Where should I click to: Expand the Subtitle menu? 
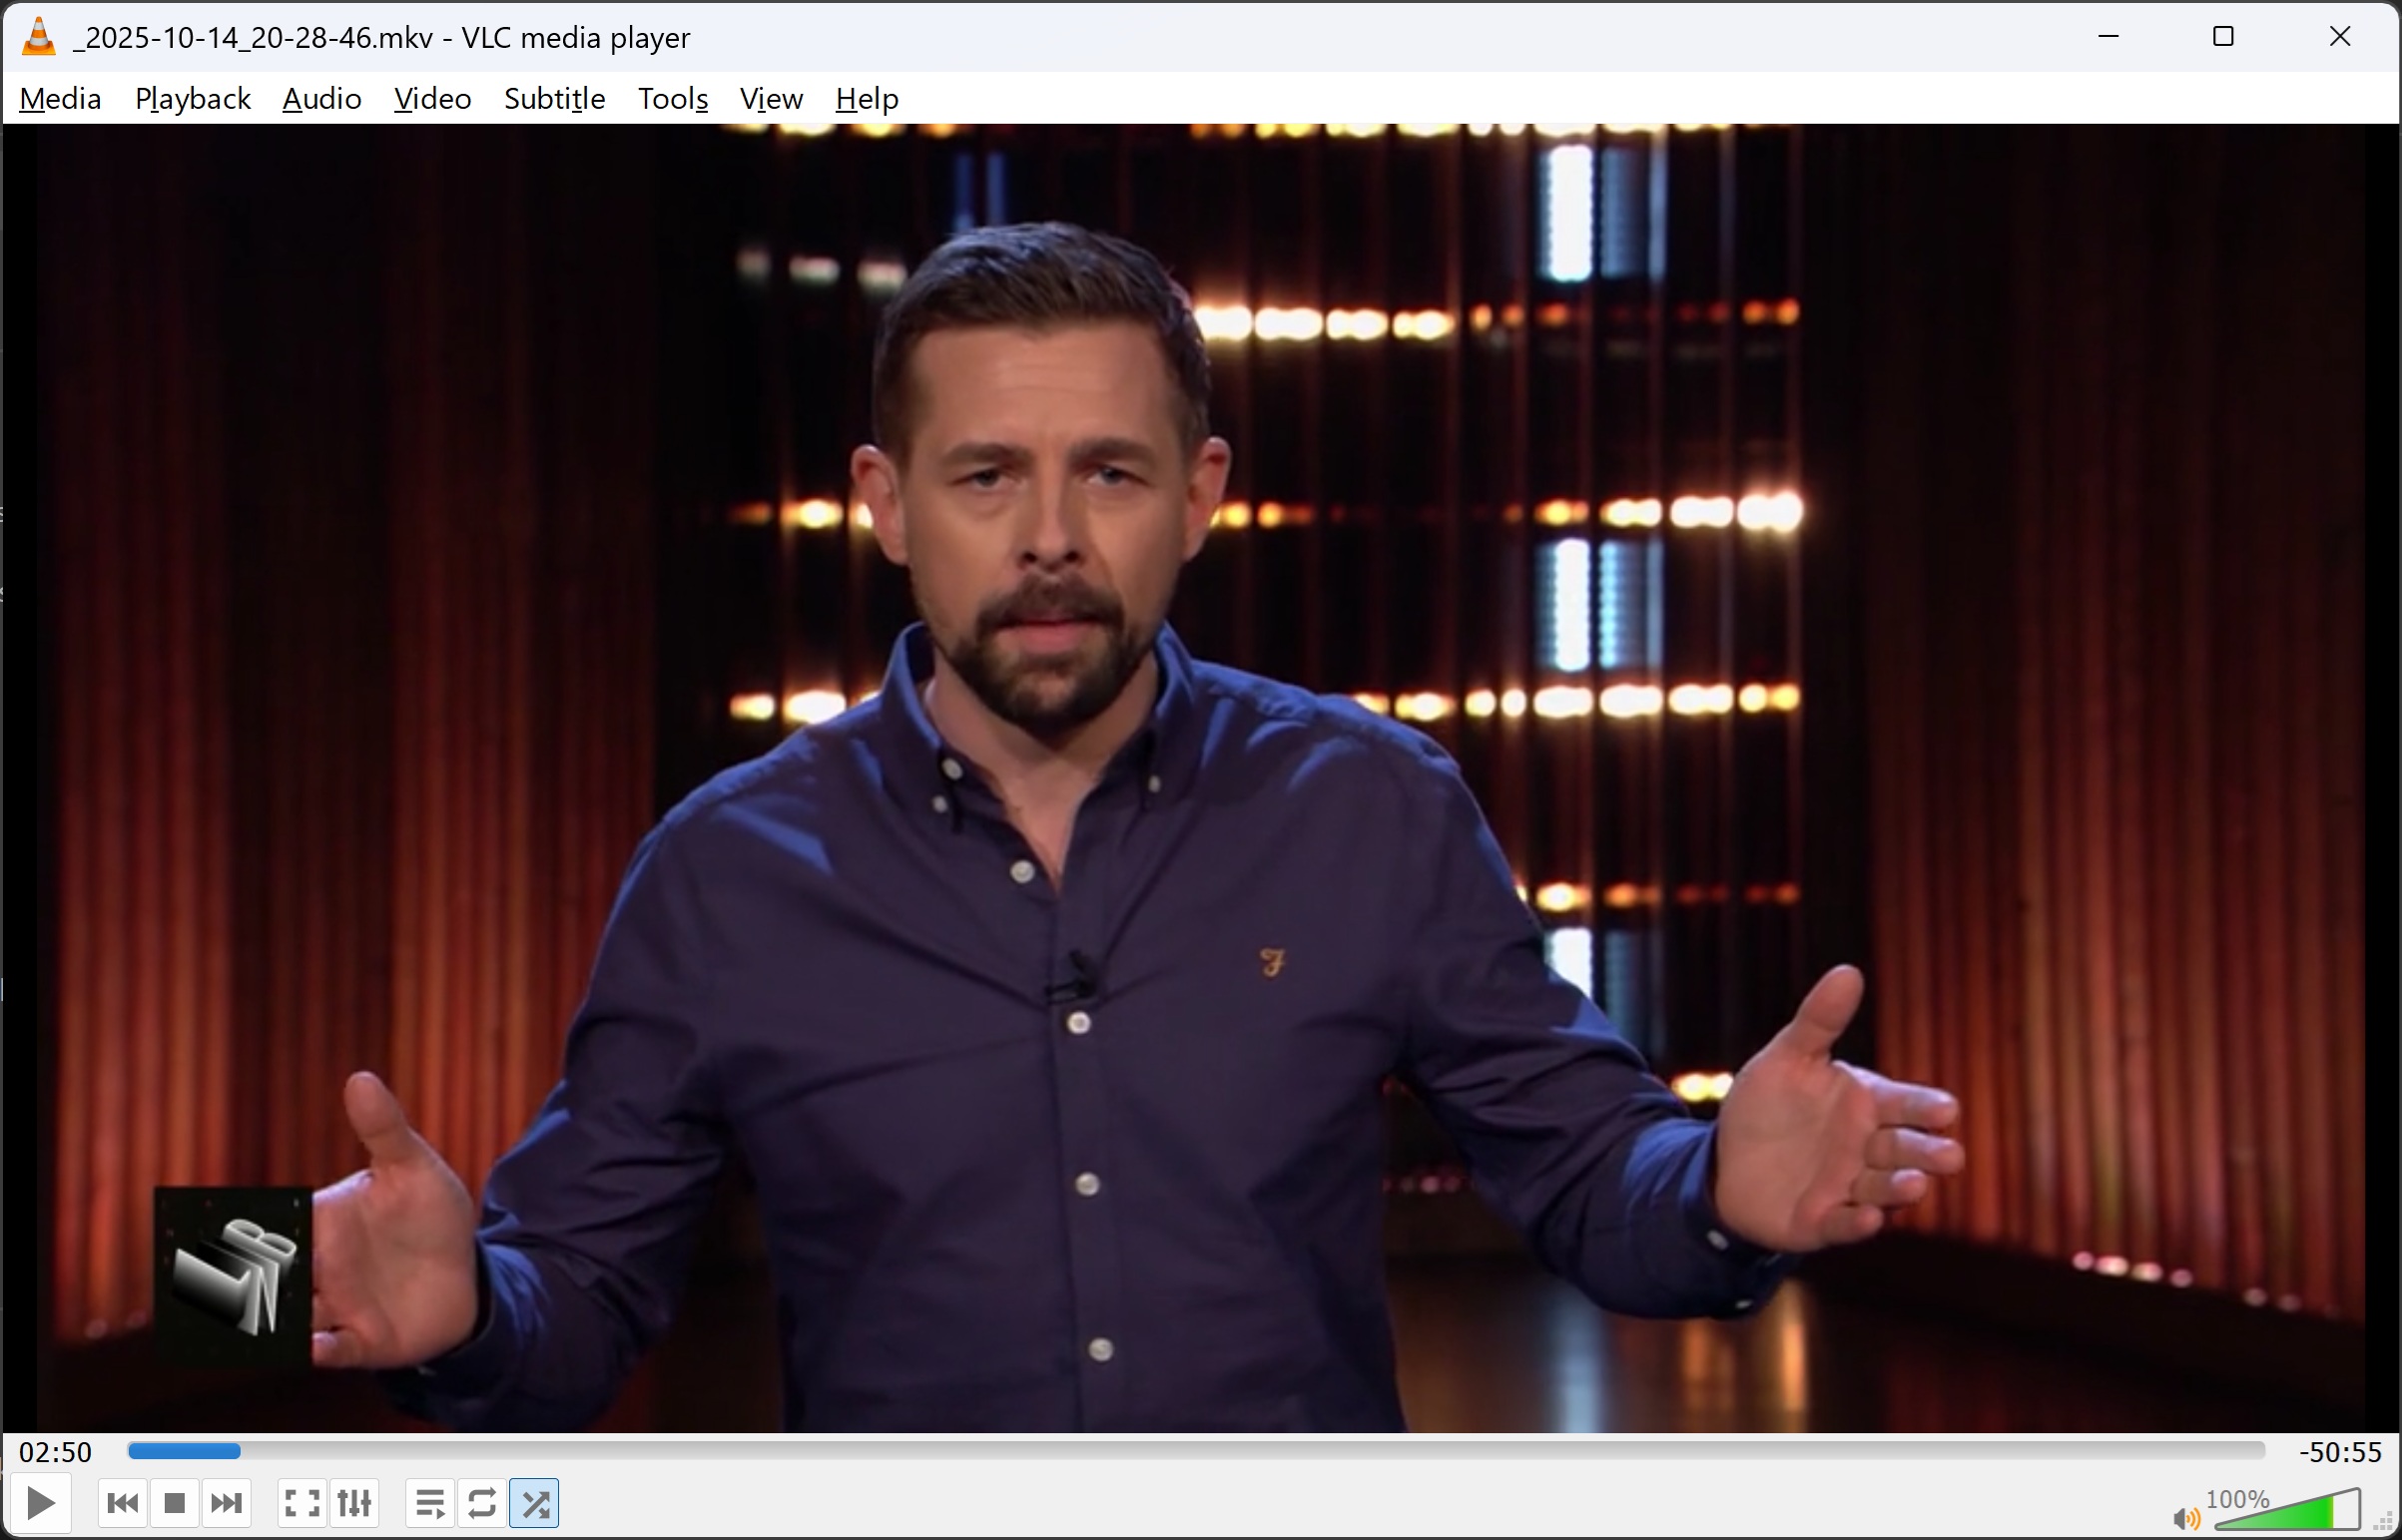point(555,99)
